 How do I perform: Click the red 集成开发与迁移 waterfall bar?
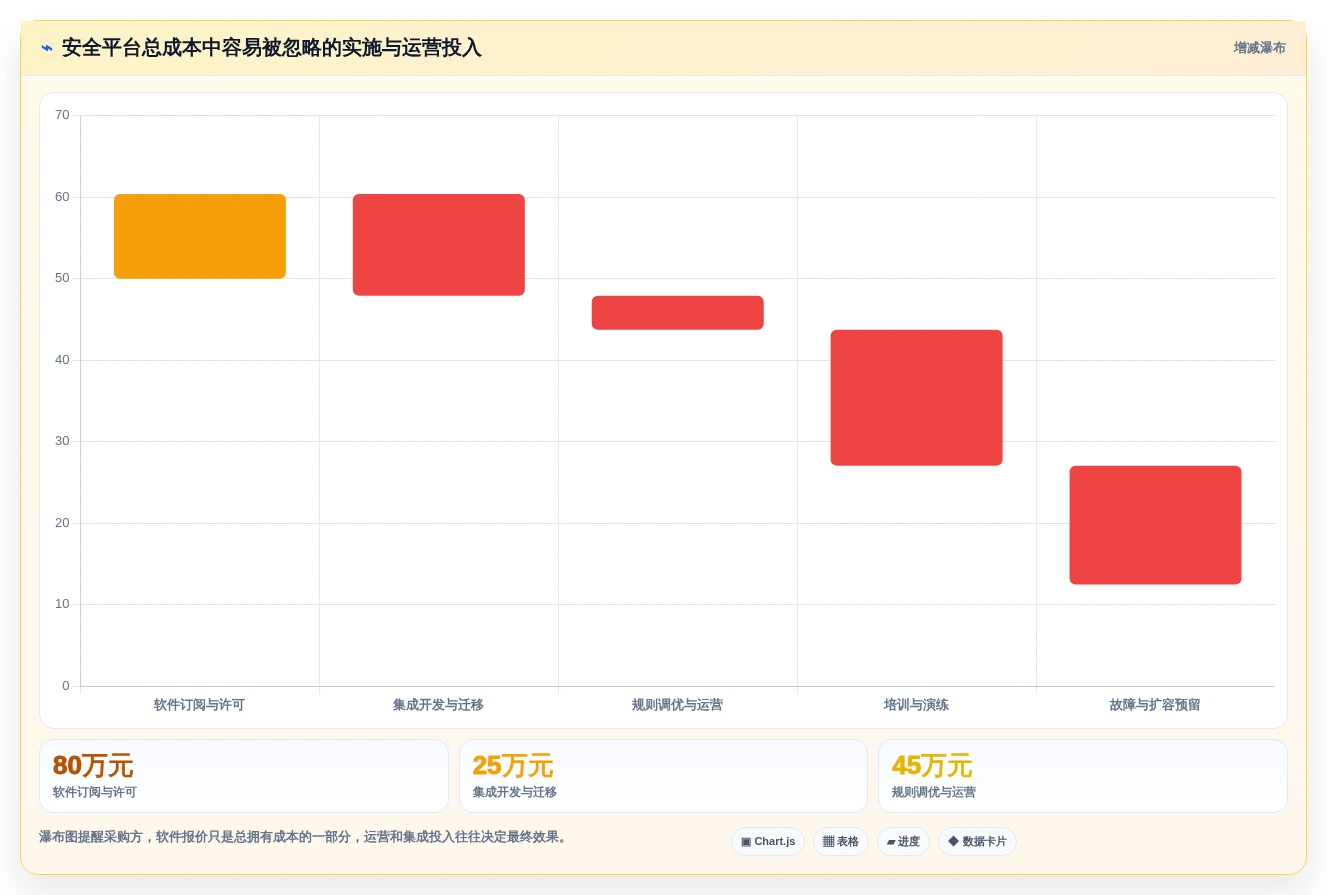pyautogui.click(x=439, y=245)
